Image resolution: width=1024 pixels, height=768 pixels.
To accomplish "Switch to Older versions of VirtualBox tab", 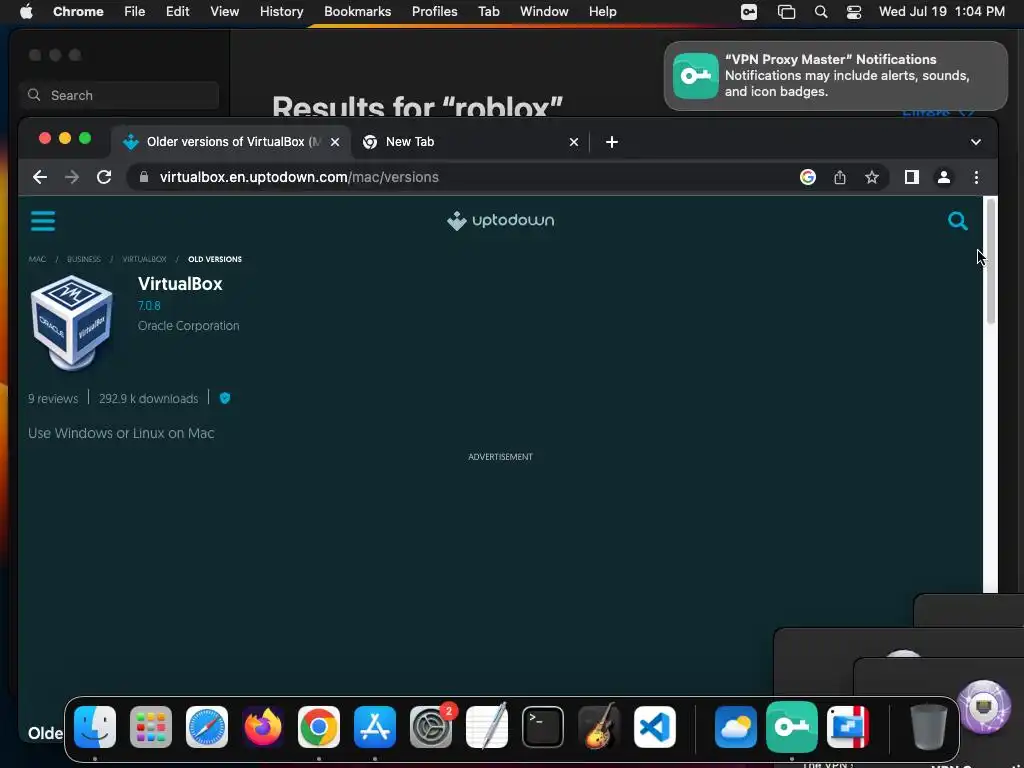I will point(231,142).
